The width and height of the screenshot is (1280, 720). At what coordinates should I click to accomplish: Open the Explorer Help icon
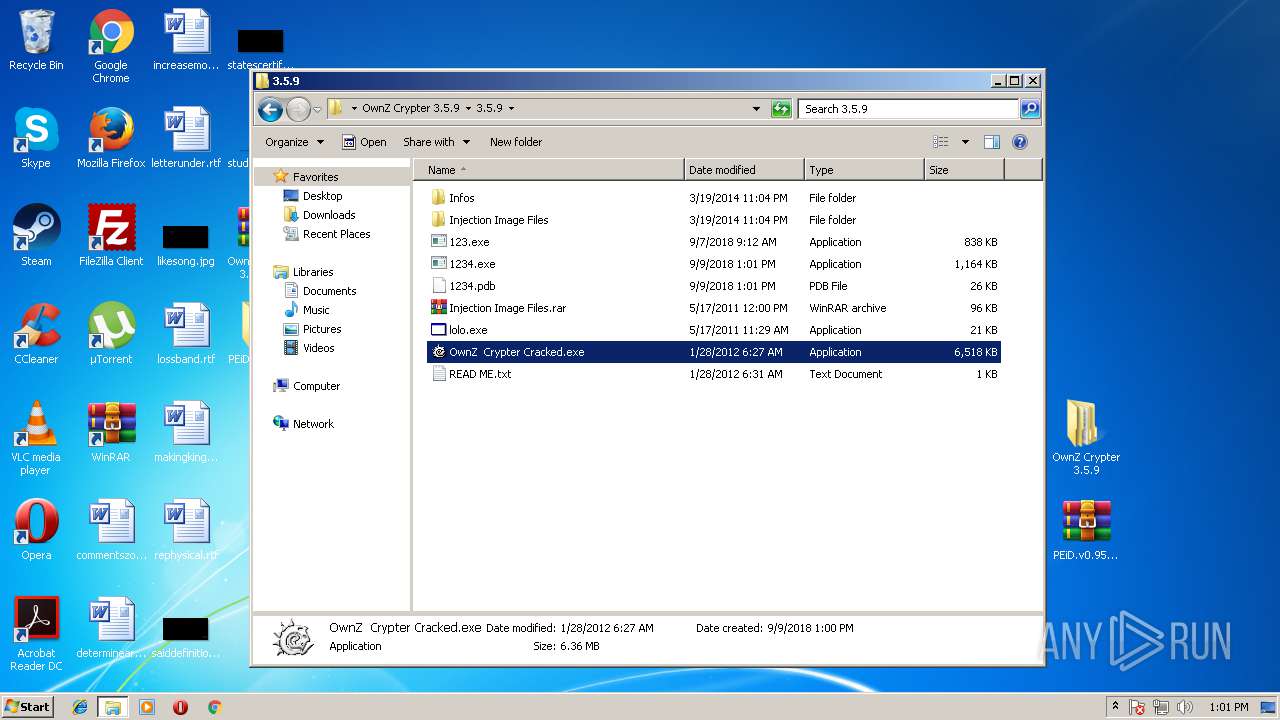1020,142
